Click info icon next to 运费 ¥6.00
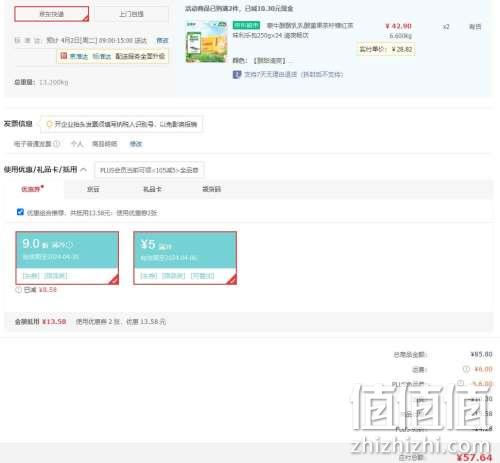 coord(466,369)
